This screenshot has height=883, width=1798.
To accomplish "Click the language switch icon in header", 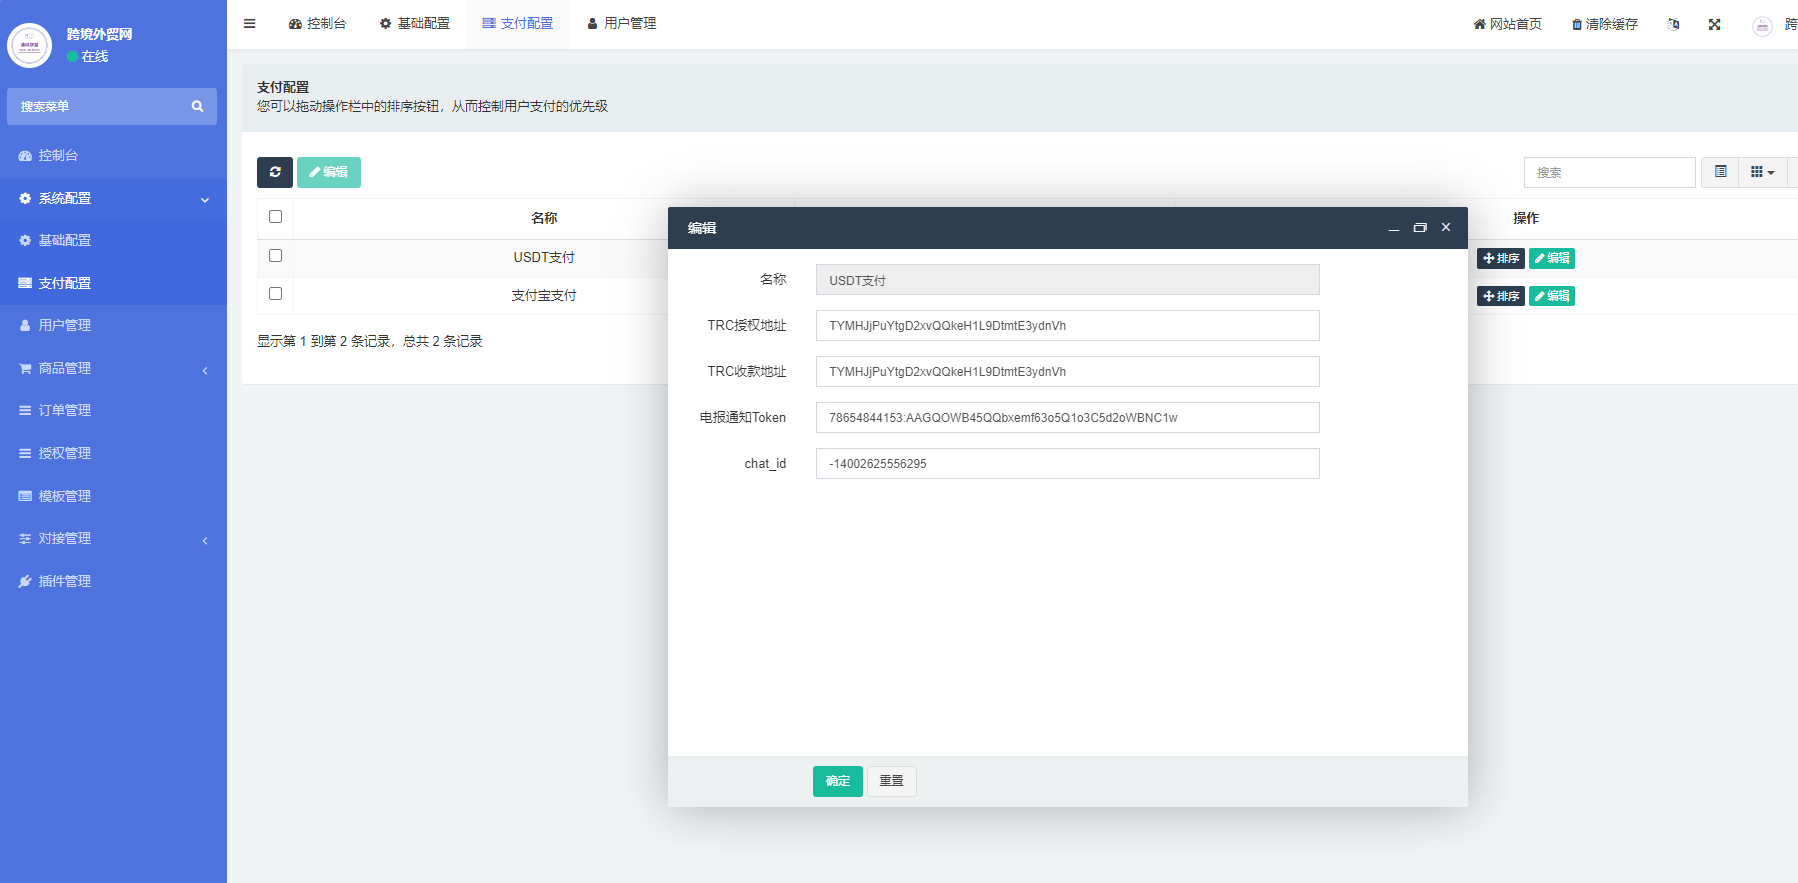I will pyautogui.click(x=1673, y=24).
